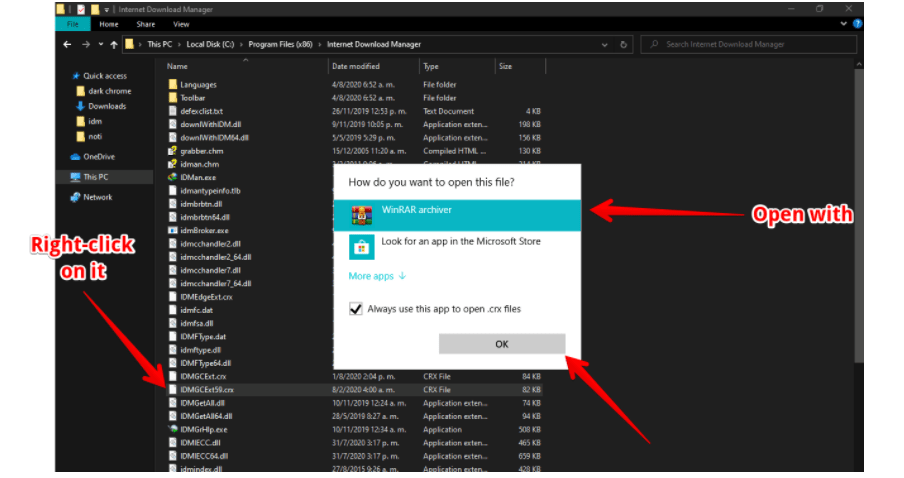Select idmantypeinfo.tlb file
This screenshot has height=478, width=904.
point(210,190)
